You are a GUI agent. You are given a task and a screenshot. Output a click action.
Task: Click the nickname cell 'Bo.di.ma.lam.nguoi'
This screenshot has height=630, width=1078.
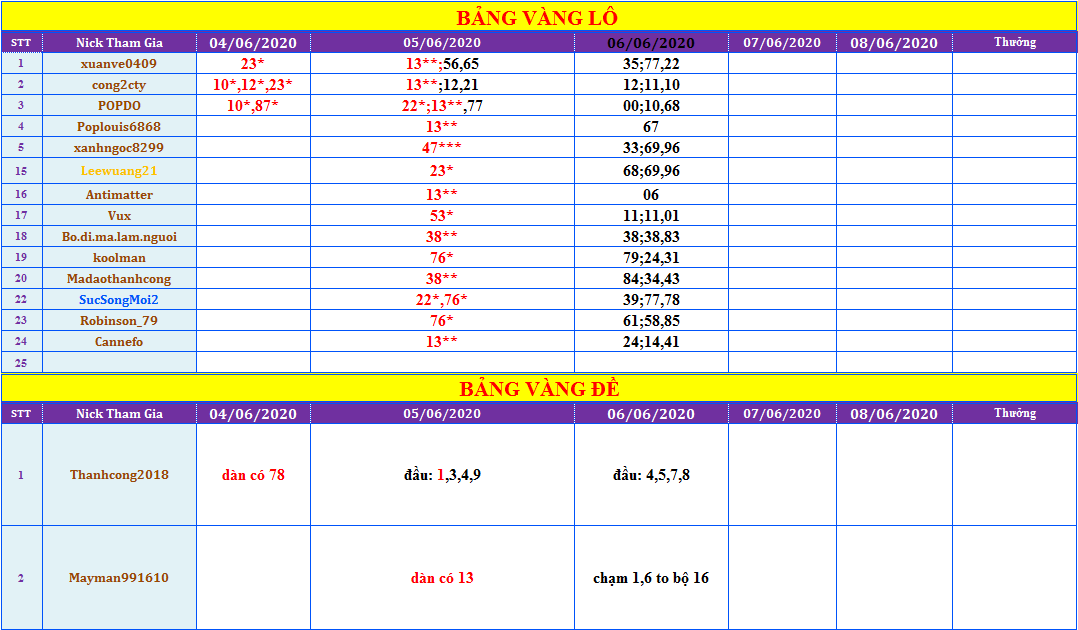click(120, 237)
